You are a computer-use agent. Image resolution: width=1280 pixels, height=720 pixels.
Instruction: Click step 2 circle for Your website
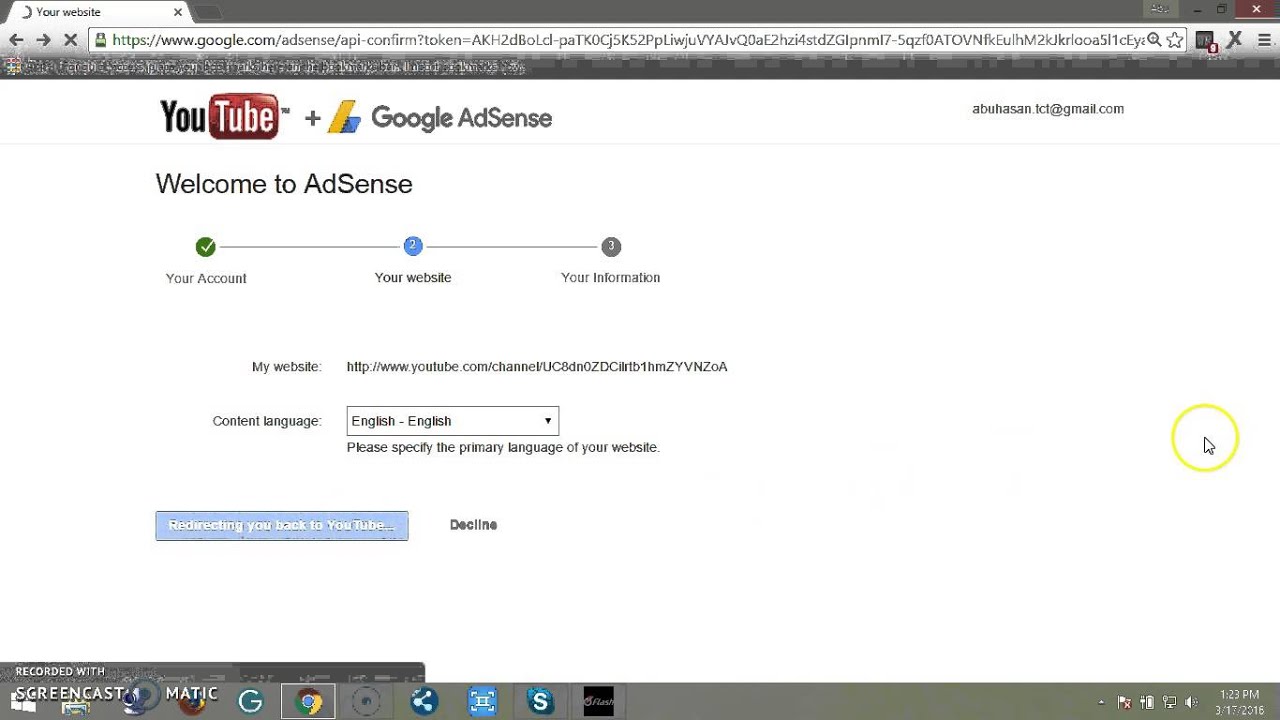413,246
